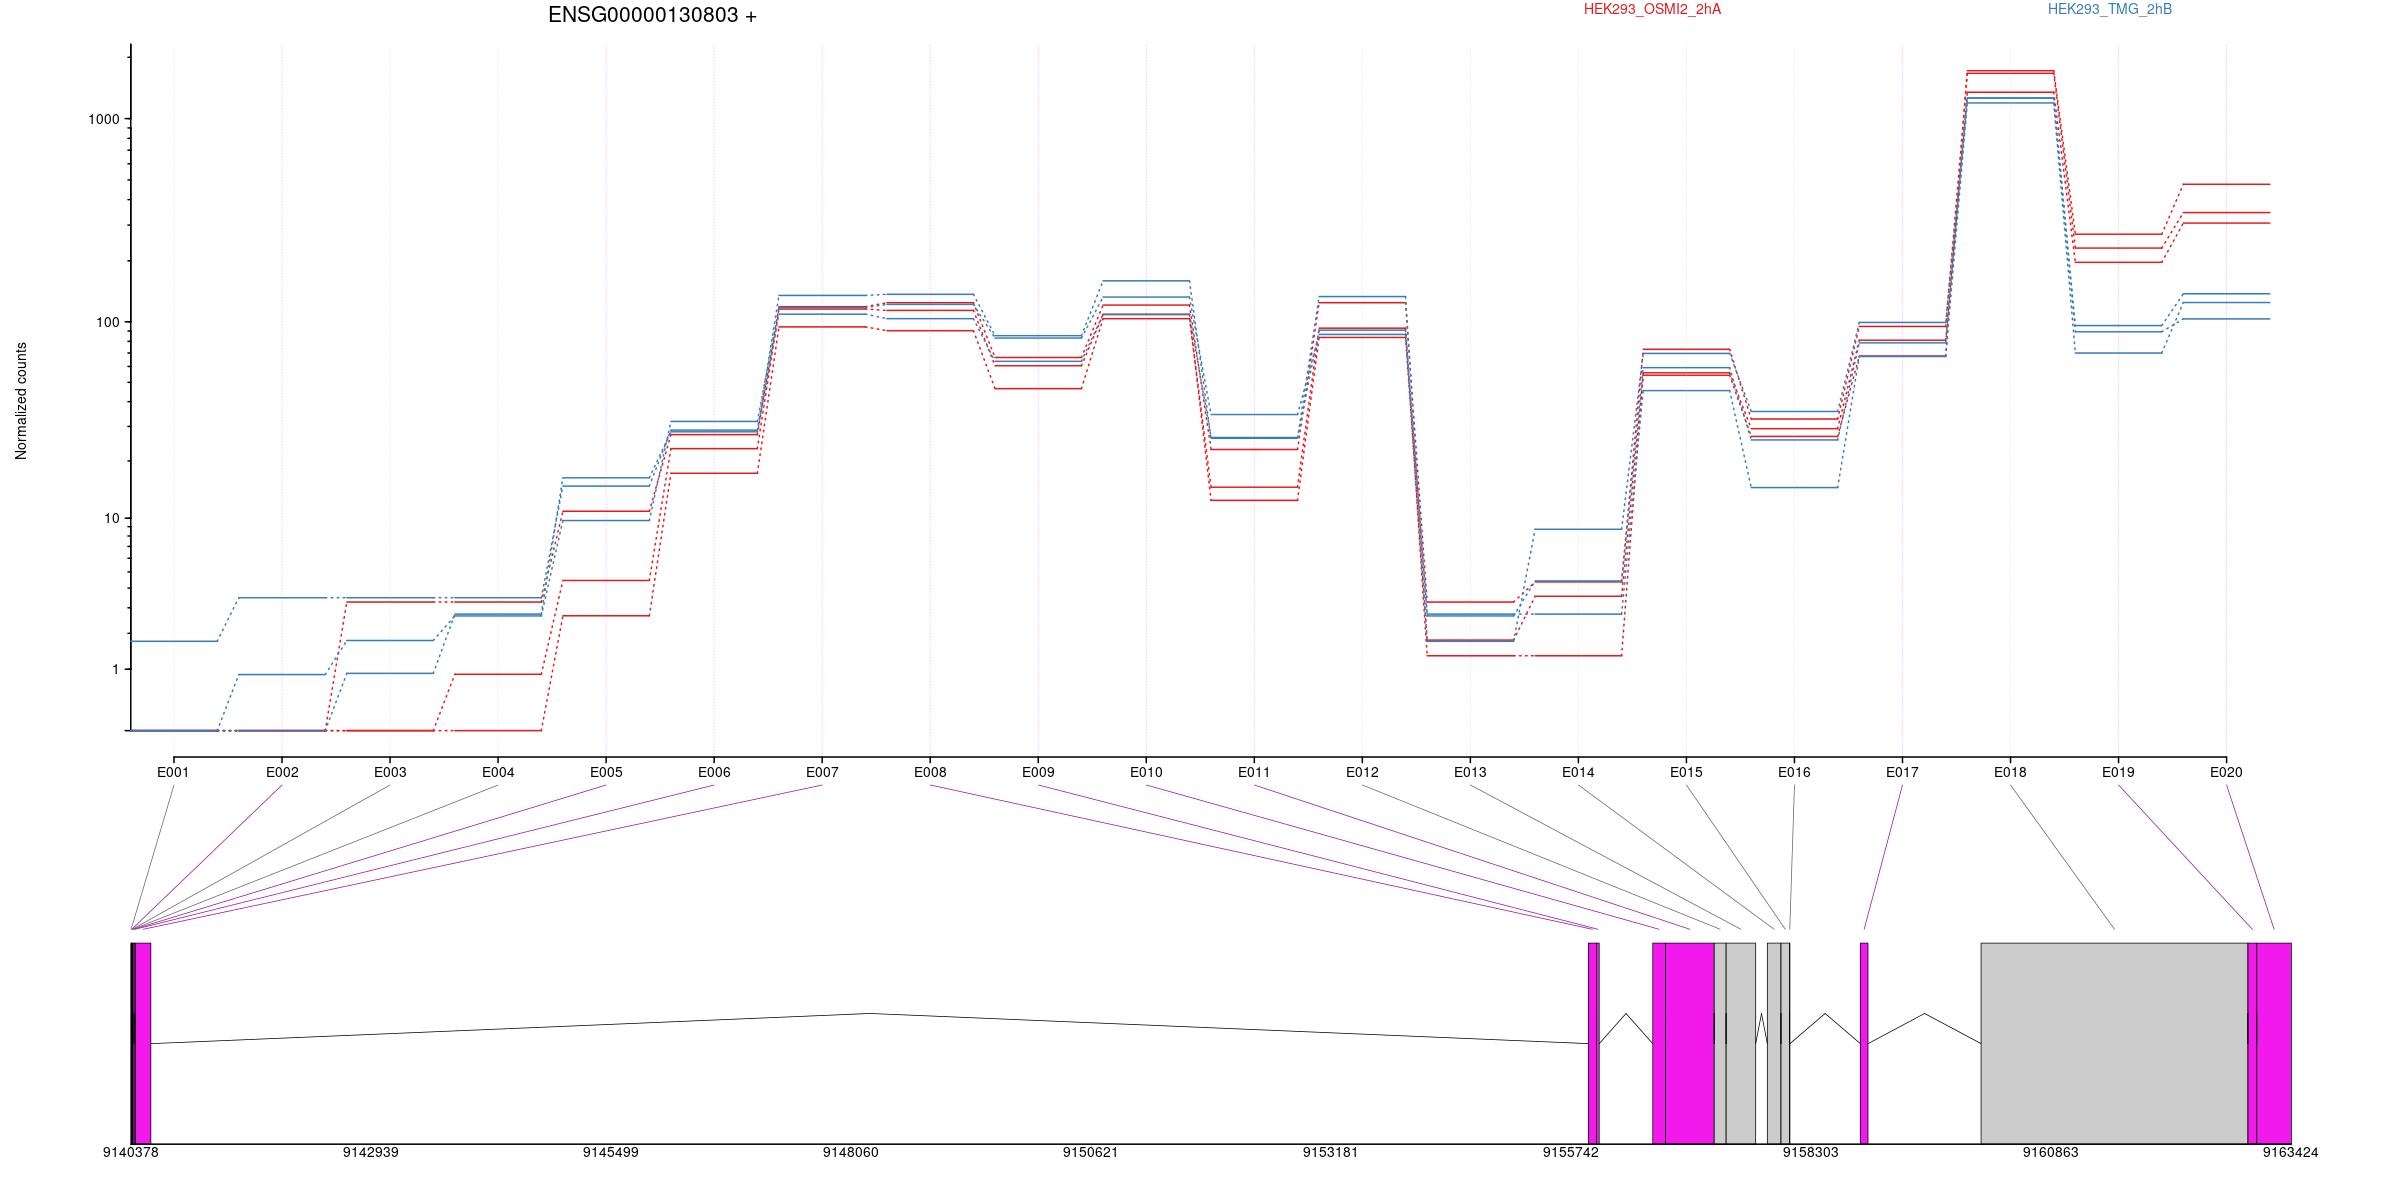Select exon label E002
This screenshot has width=2400, height=1200.
pyautogui.click(x=282, y=772)
